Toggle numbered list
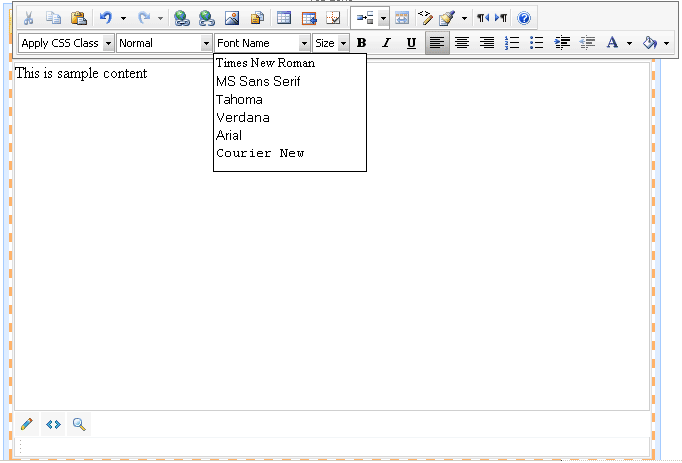 (512, 43)
